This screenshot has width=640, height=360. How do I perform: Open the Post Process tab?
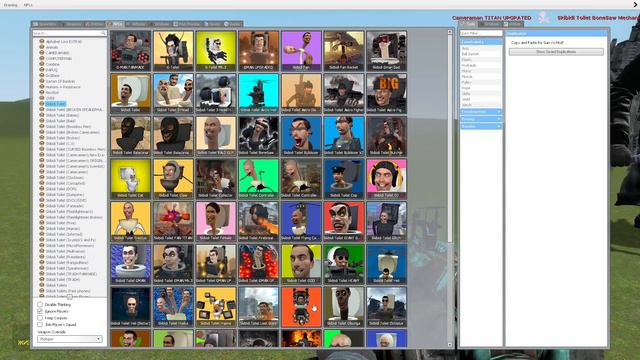(187, 24)
